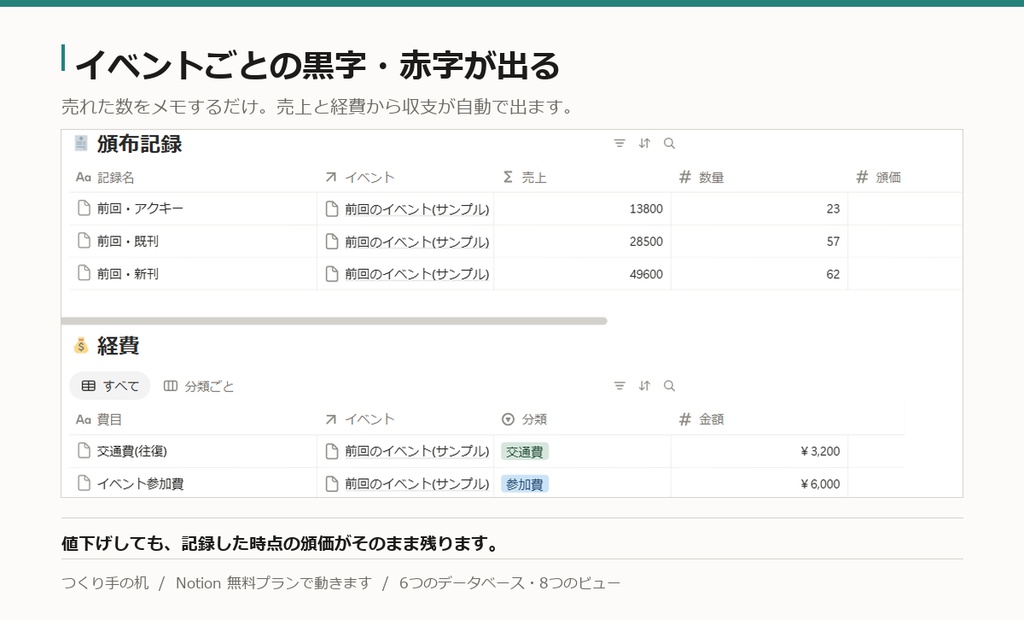1024x620 pixels.
Task: Click hash icon on 金額 column
Action: point(685,419)
